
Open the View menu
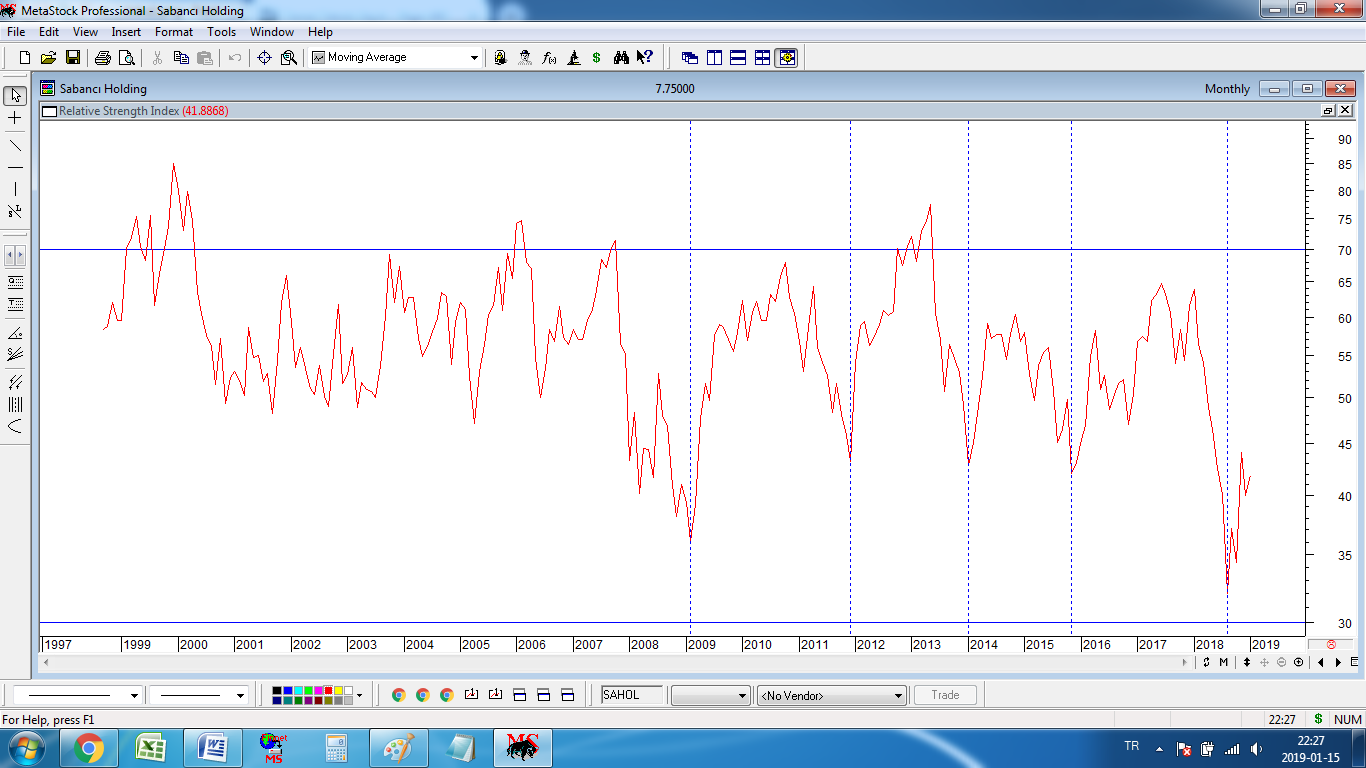[x=85, y=32]
